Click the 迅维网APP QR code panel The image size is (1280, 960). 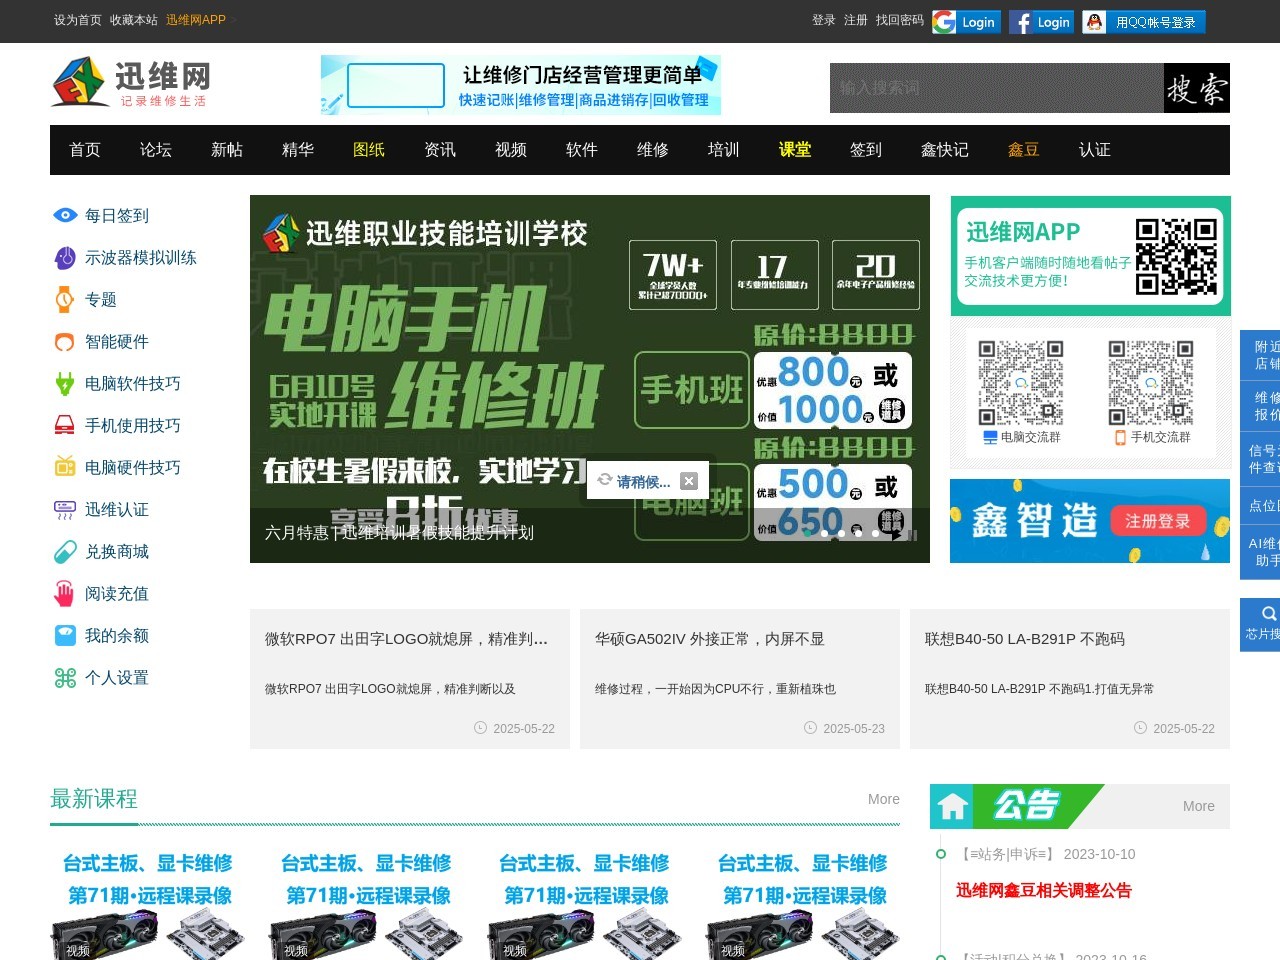pyautogui.click(x=1090, y=256)
